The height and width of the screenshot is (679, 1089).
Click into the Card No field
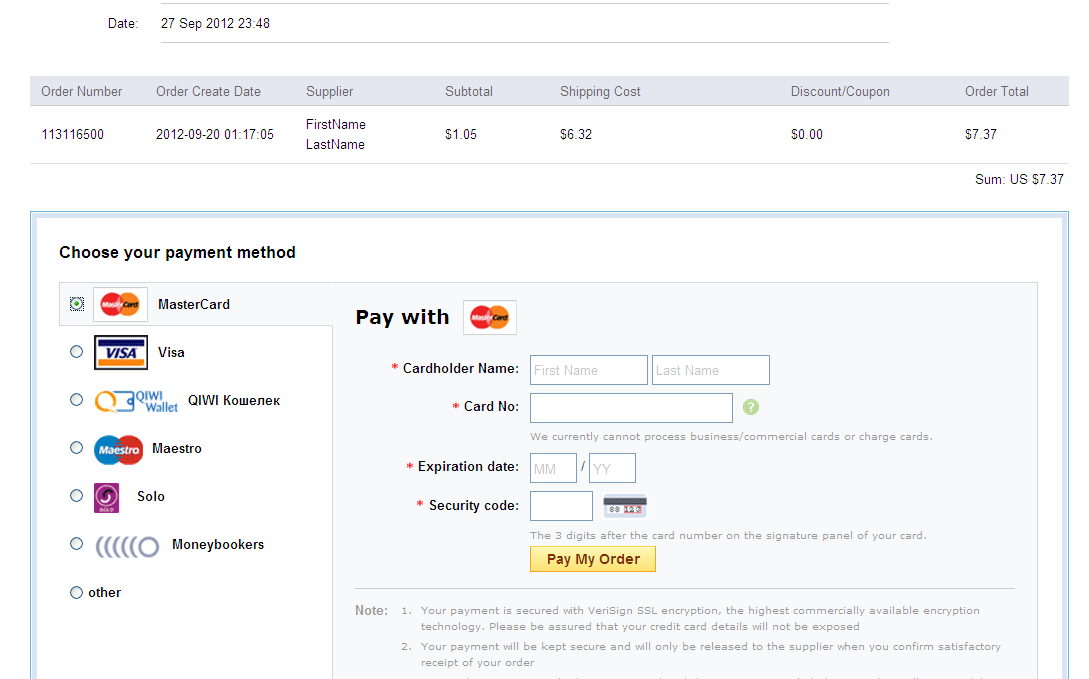pyautogui.click(x=631, y=408)
